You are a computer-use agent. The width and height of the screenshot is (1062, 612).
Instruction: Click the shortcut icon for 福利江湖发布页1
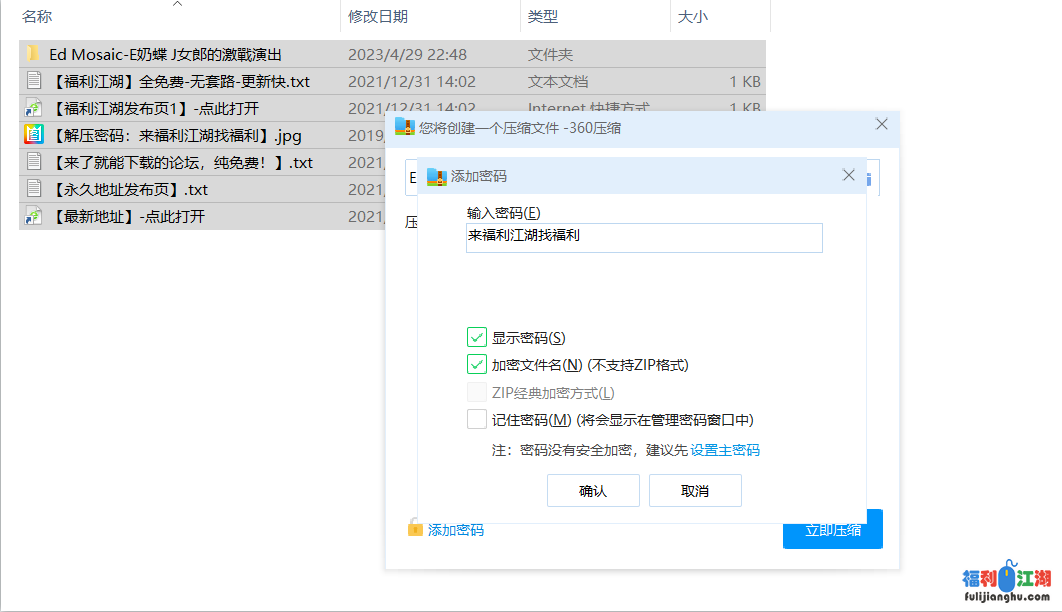(x=33, y=108)
